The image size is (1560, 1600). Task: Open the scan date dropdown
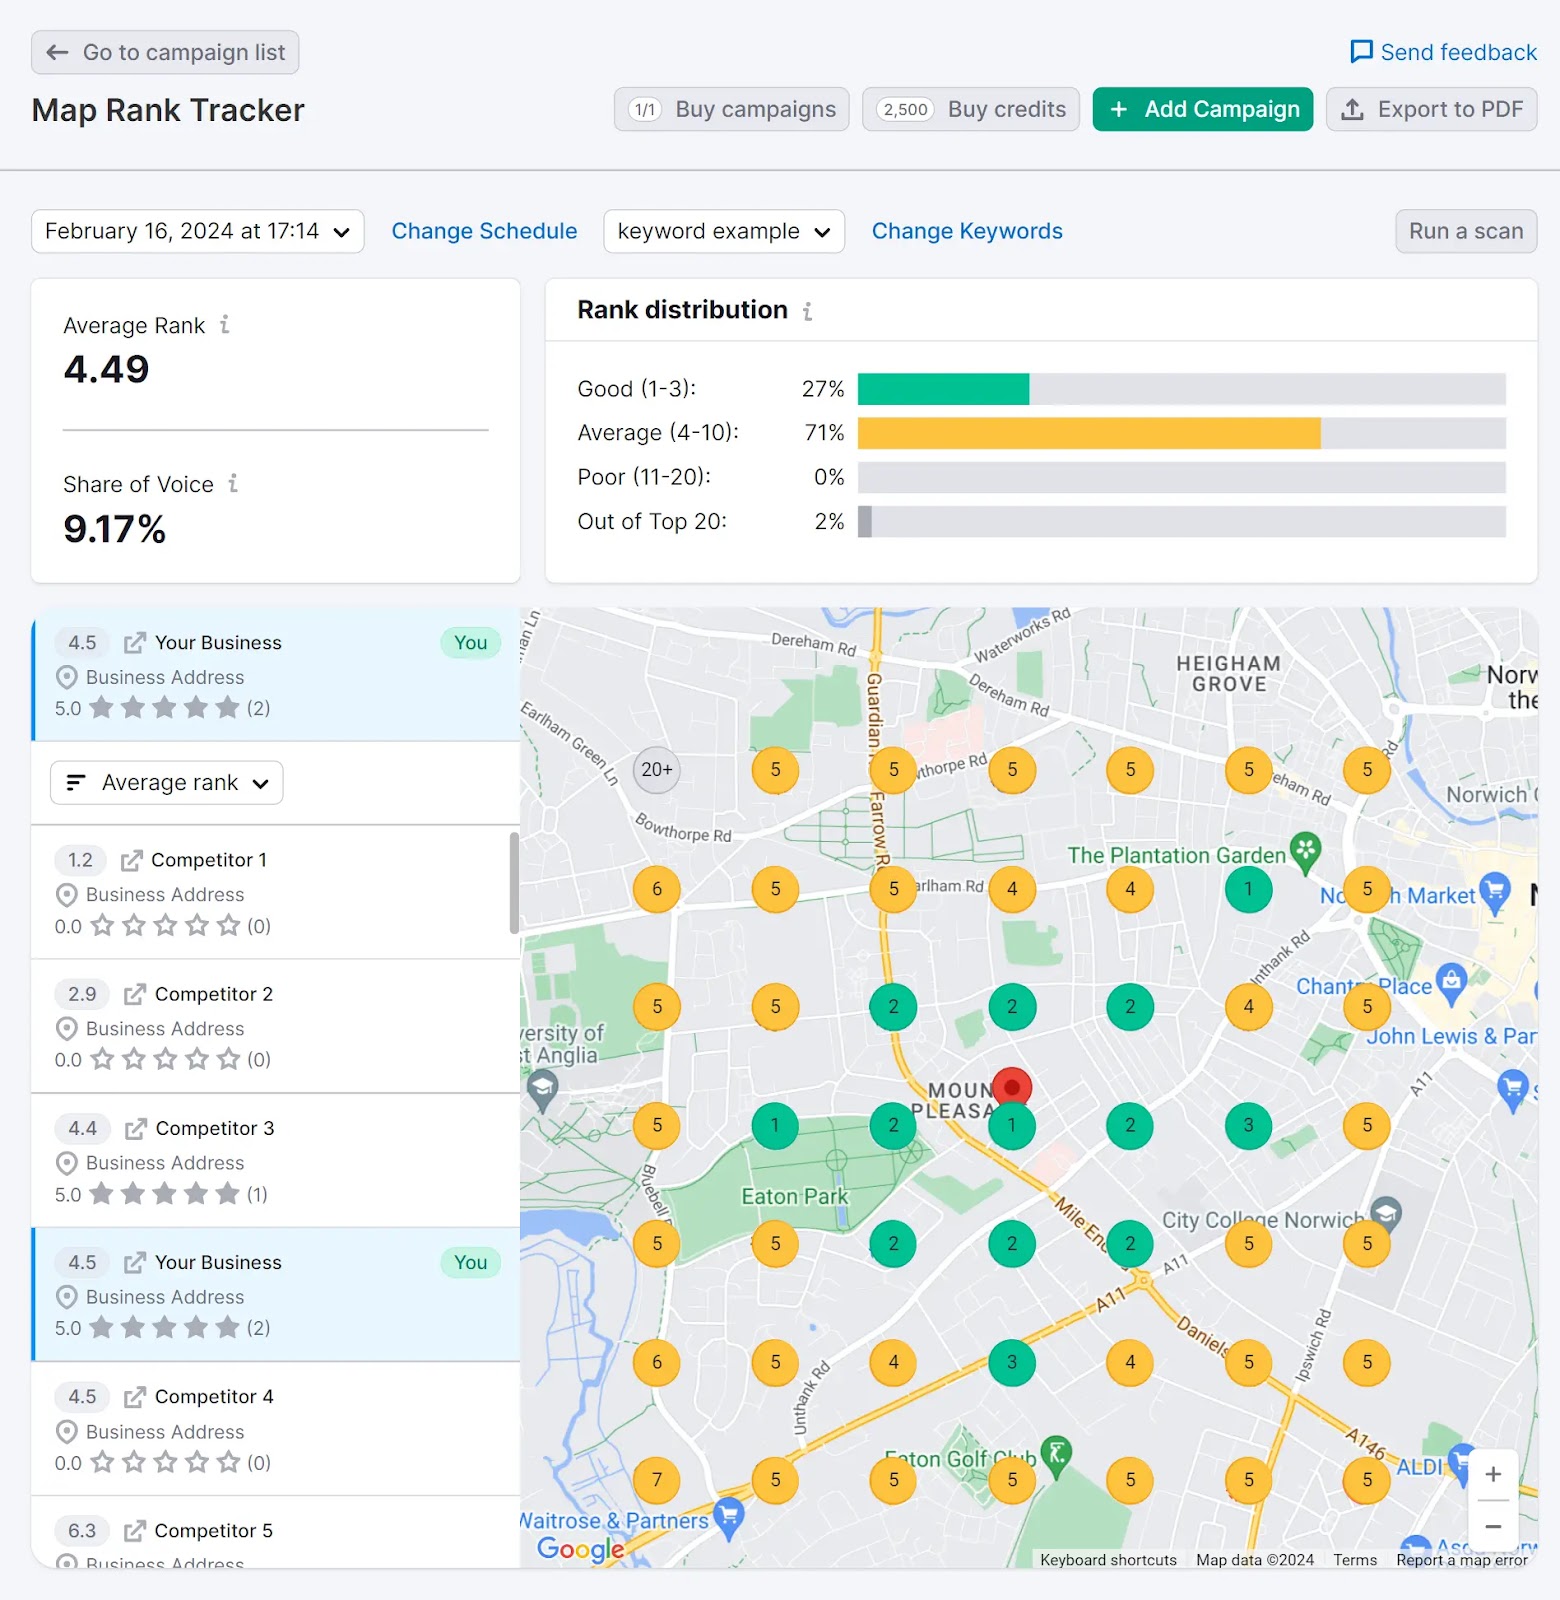(198, 232)
